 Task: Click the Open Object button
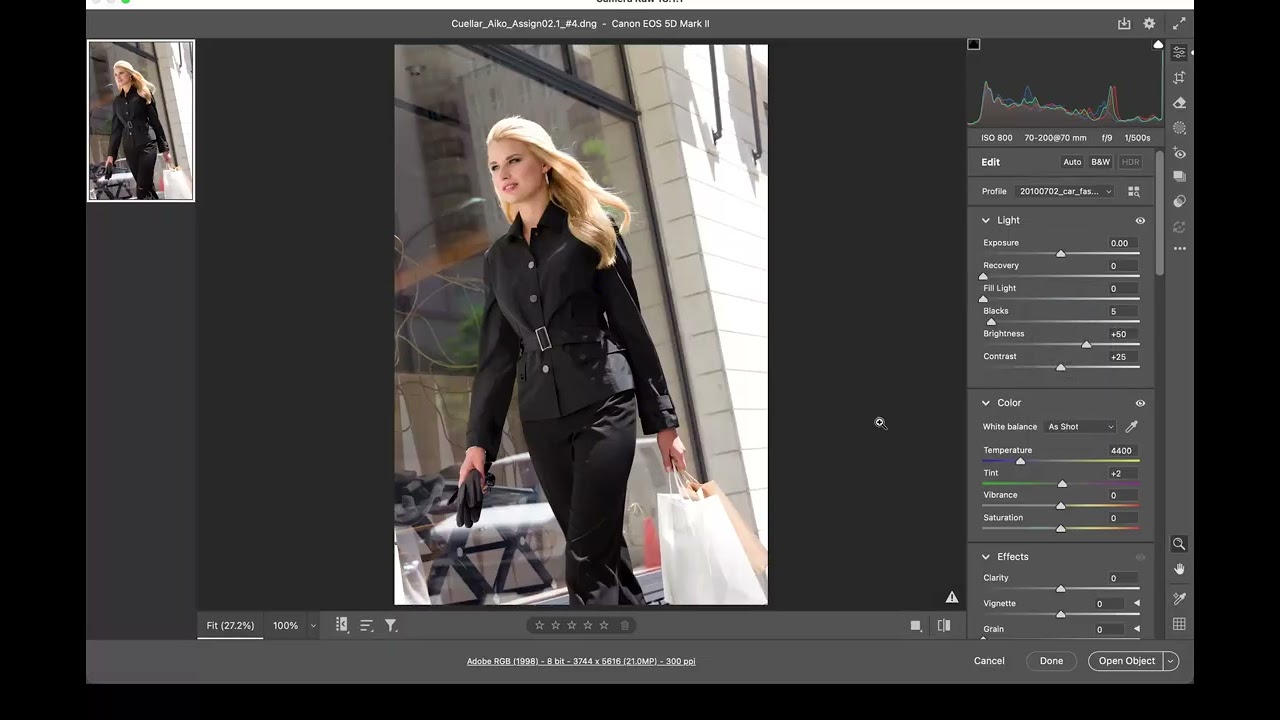[x=1126, y=661]
